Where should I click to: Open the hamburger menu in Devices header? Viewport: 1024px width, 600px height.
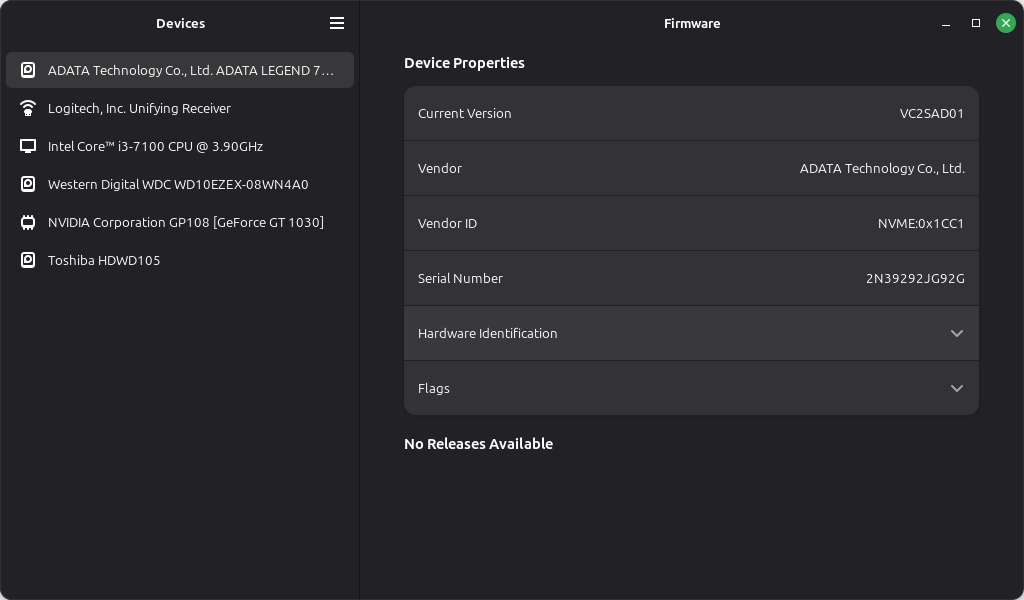tap(337, 23)
